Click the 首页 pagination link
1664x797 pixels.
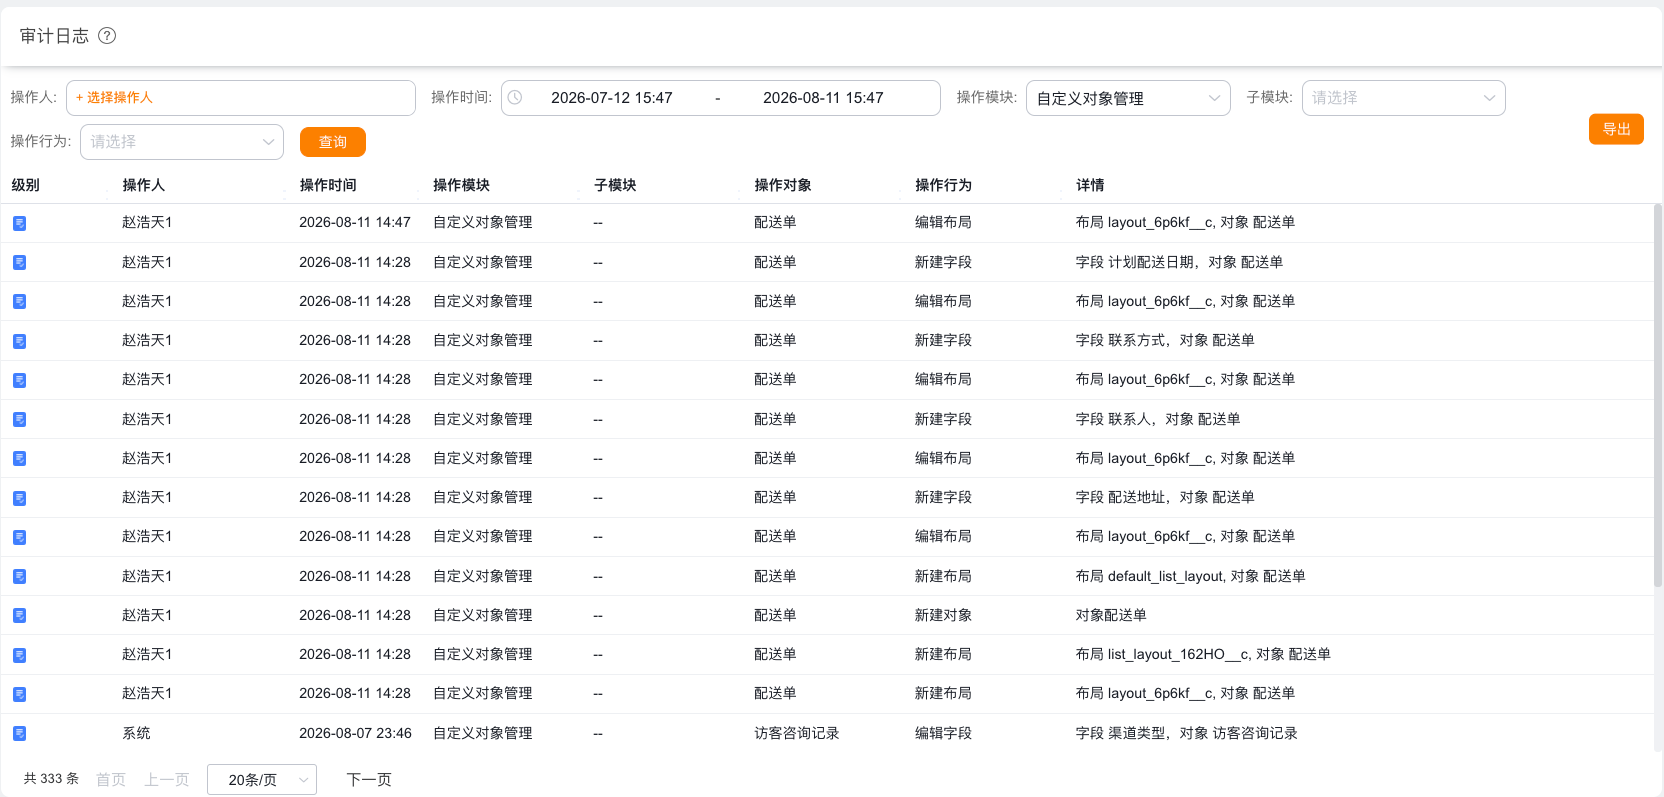(x=111, y=780)
